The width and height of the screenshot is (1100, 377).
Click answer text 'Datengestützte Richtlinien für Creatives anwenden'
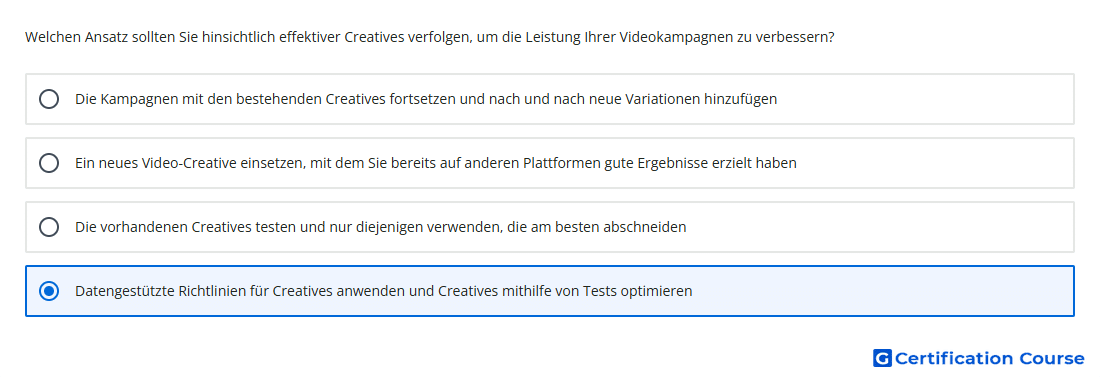(238, 291)
